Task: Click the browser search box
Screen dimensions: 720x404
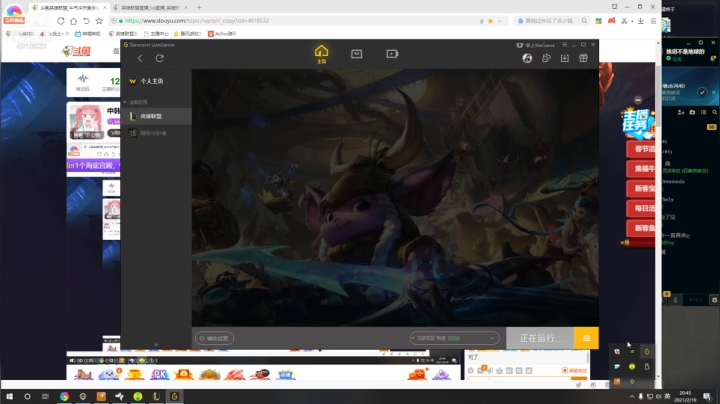Action: click(551, 21)
